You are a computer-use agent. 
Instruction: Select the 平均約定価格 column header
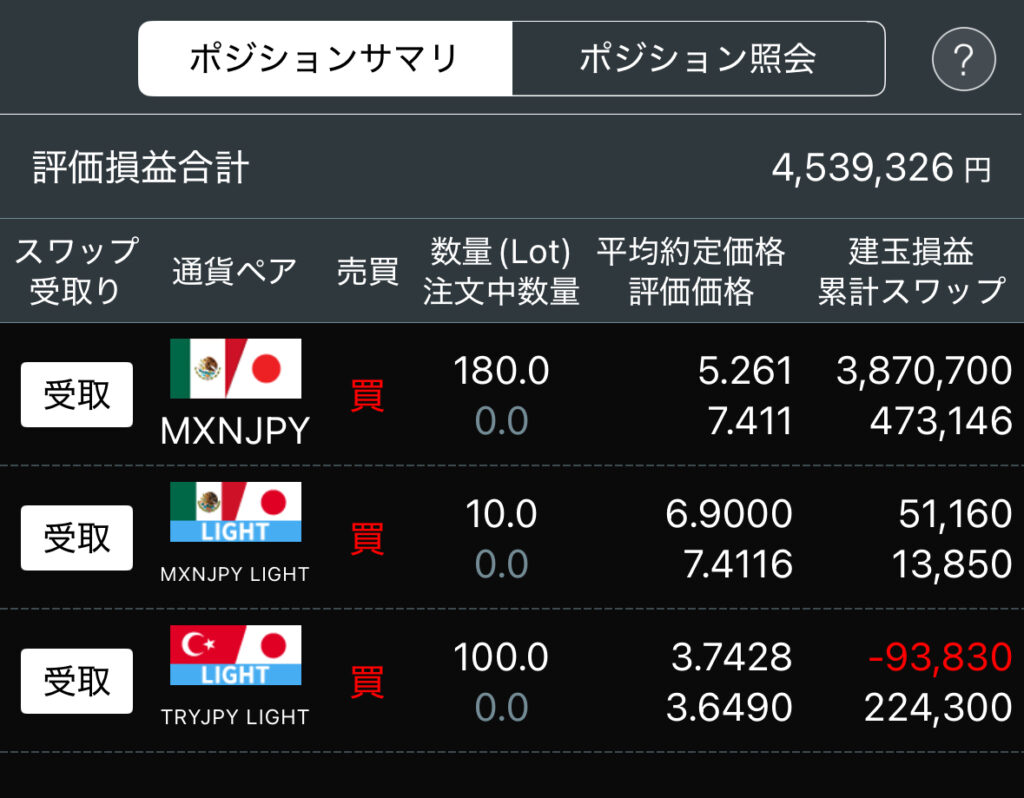click(691, 251)
